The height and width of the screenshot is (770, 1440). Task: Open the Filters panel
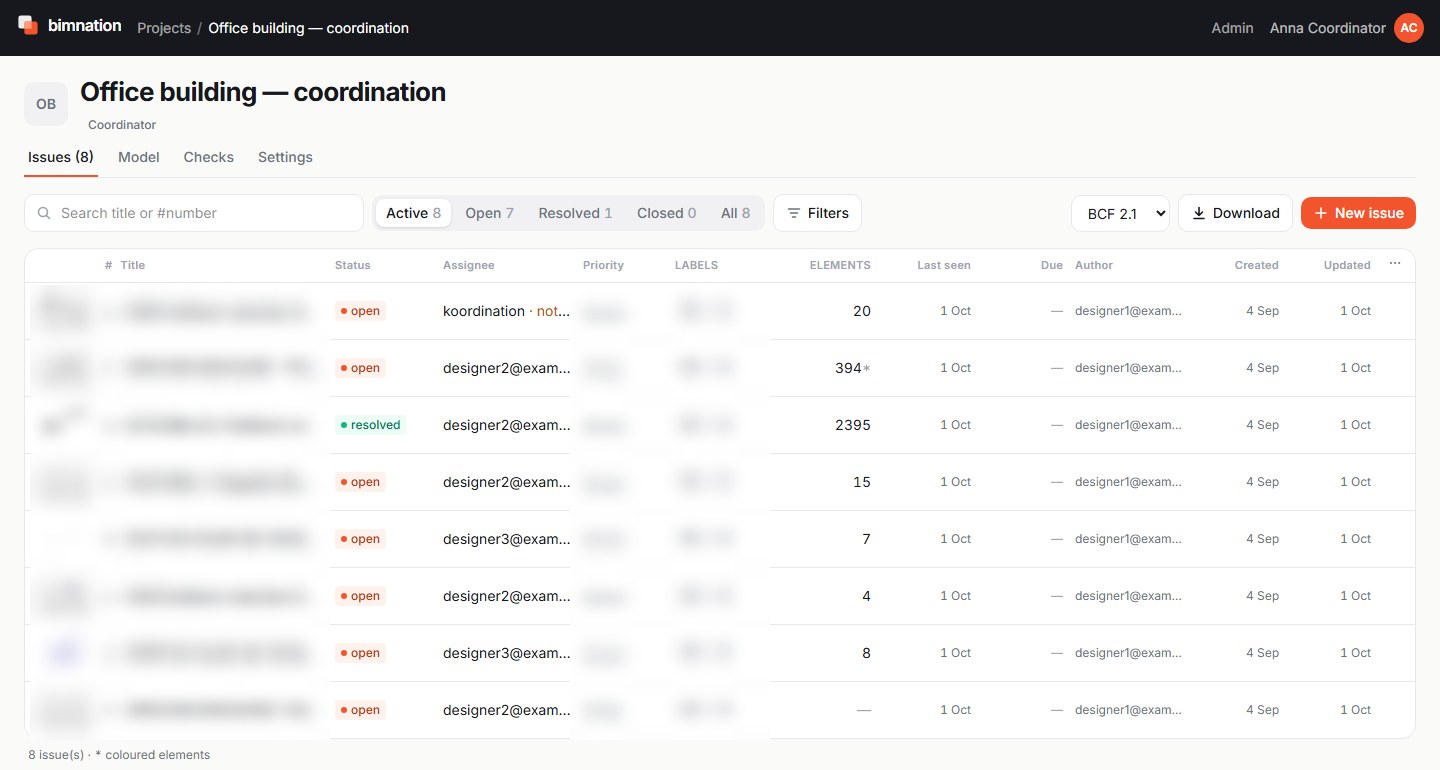click(817, 213)
